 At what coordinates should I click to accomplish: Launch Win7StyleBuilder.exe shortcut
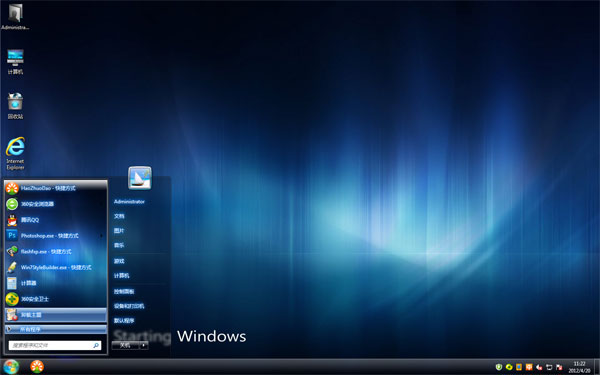click(x=56, y=267)
